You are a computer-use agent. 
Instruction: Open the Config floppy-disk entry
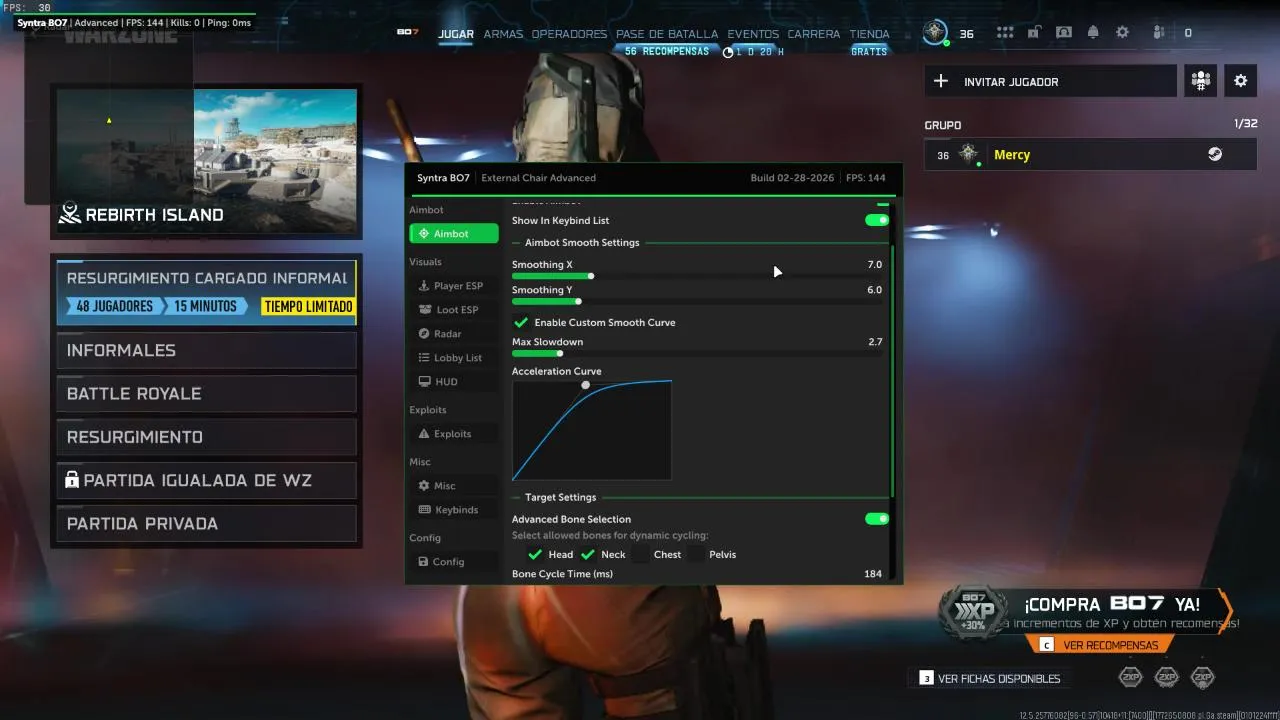424,562
